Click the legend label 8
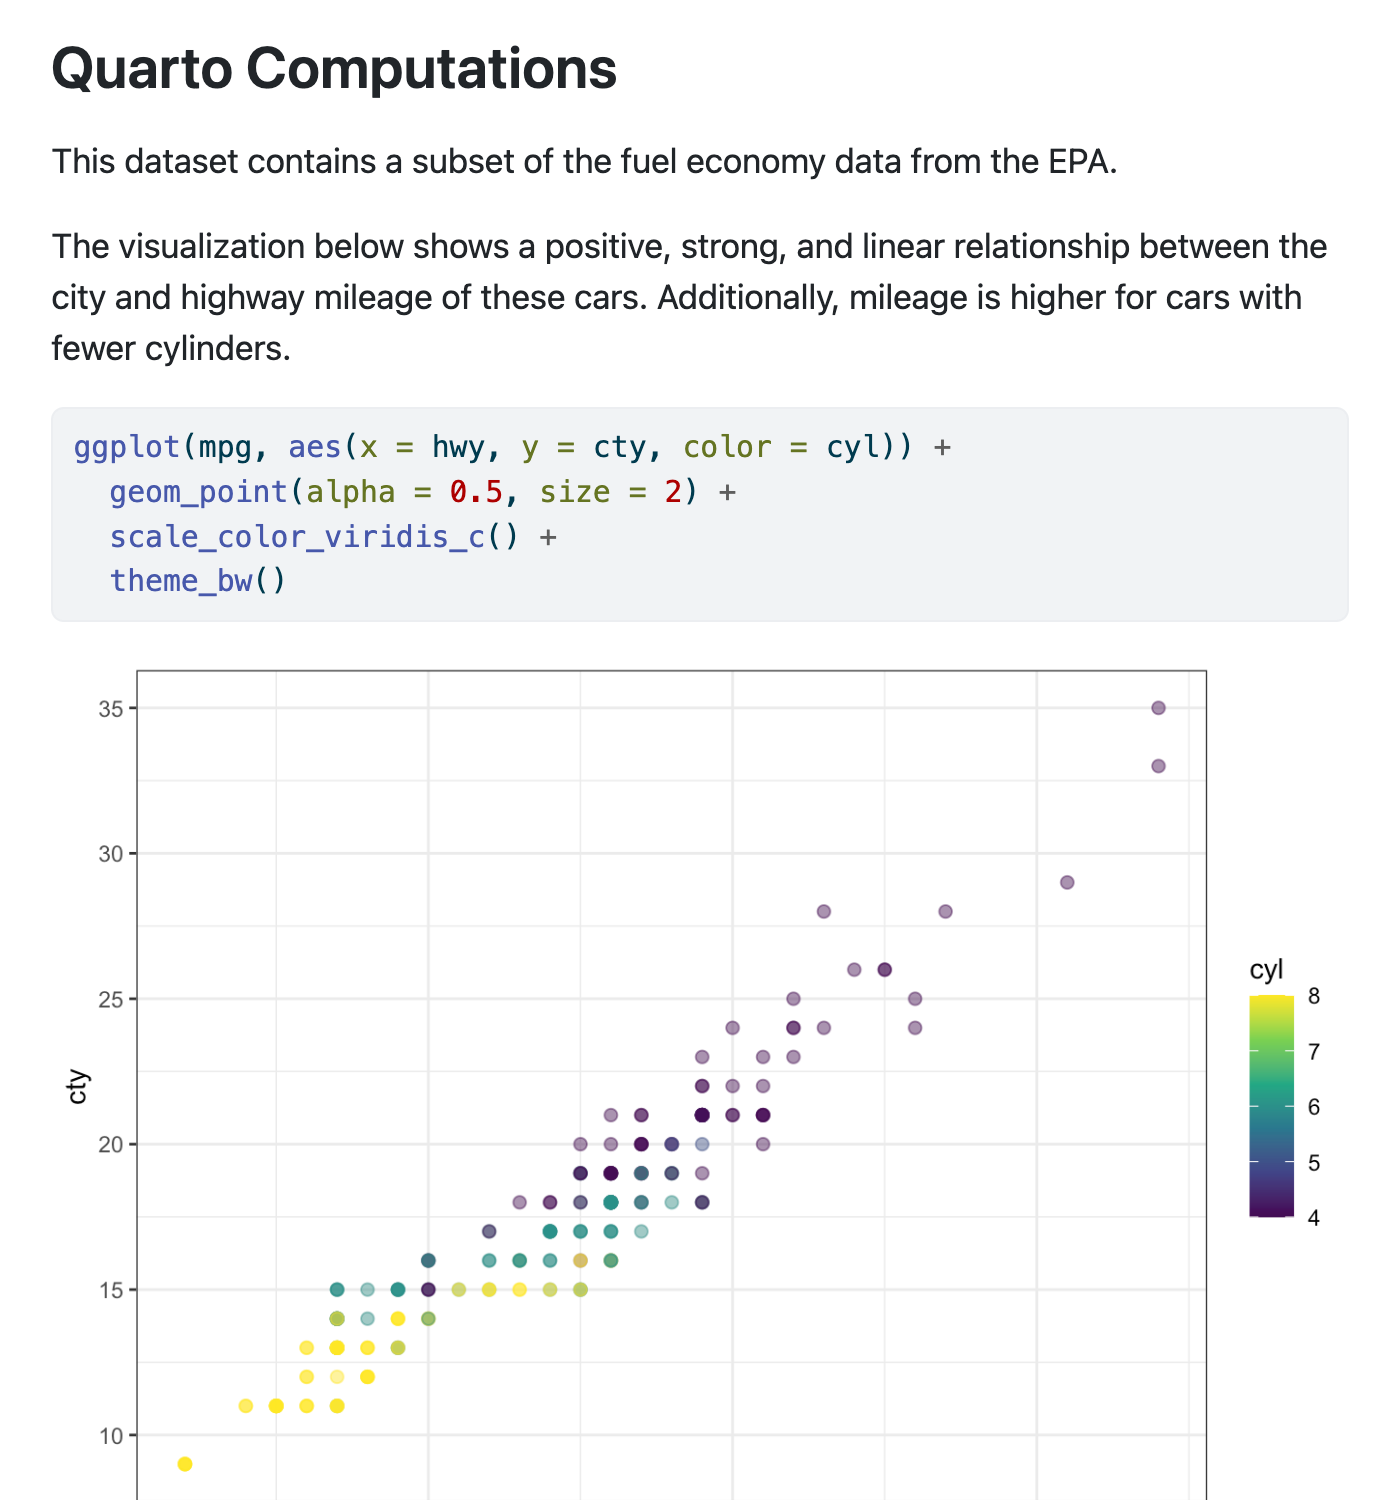Viewport: 1400px width, 1500px height. [1313, 996]
